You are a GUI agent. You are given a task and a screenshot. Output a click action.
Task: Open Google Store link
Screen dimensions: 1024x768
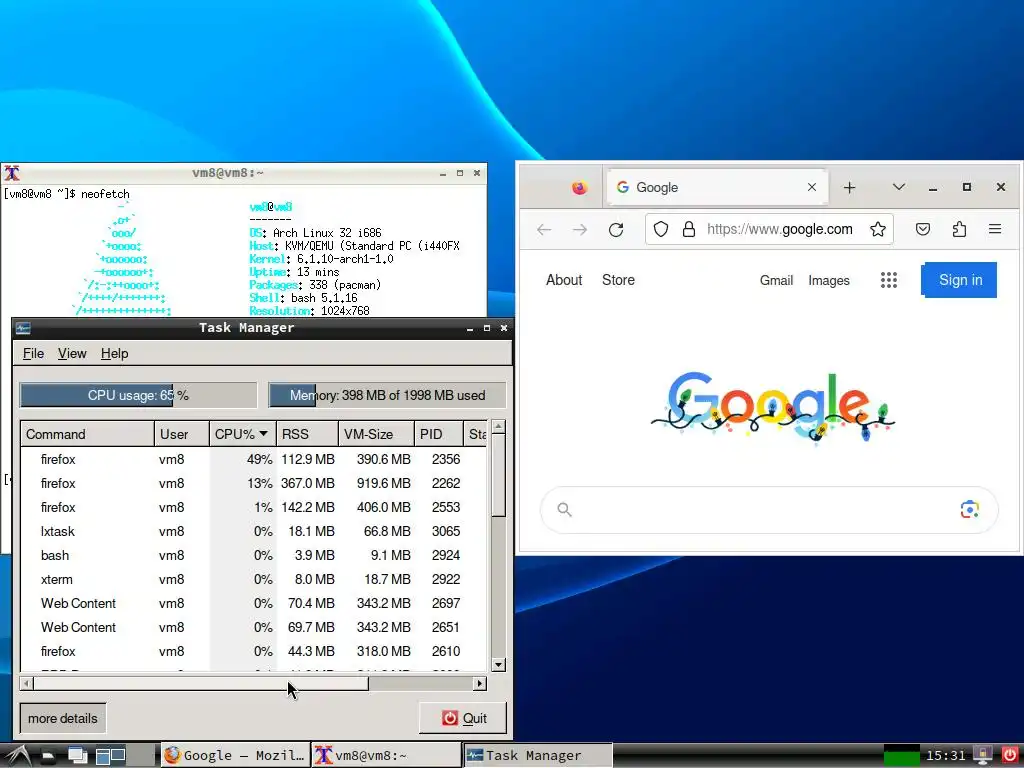click(x=618, y=280)
